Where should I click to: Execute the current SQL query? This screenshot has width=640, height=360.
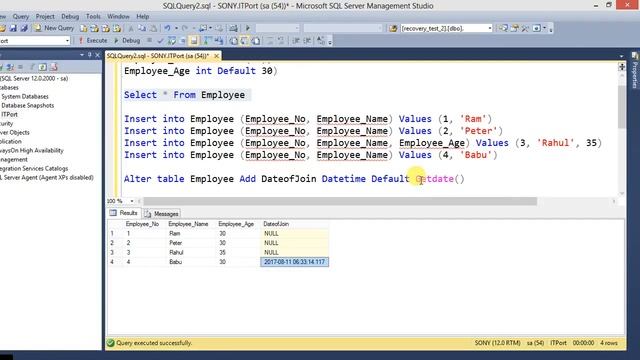point(93,40)
